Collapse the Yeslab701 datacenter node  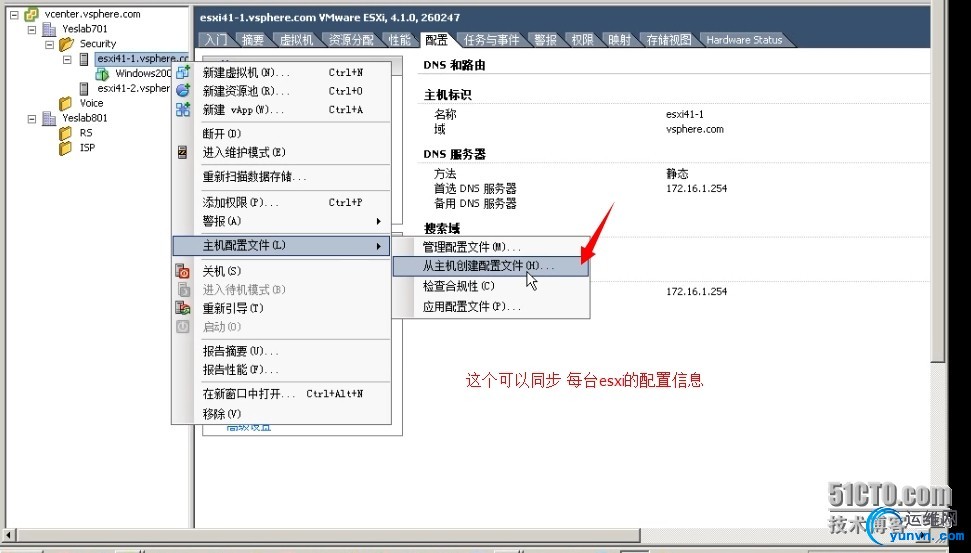click(32, 29)
